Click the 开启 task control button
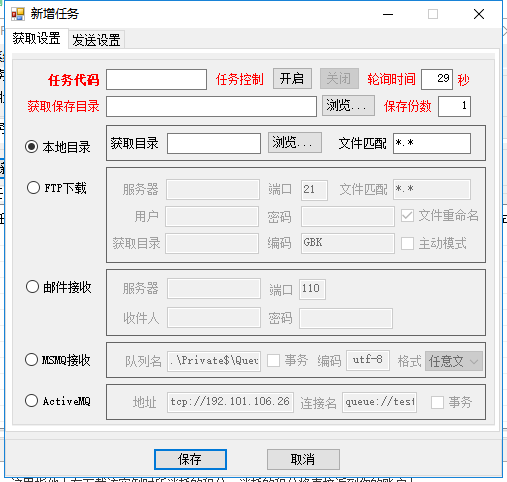The height and width of the screenshot is (482, 507). pos(292,79)
